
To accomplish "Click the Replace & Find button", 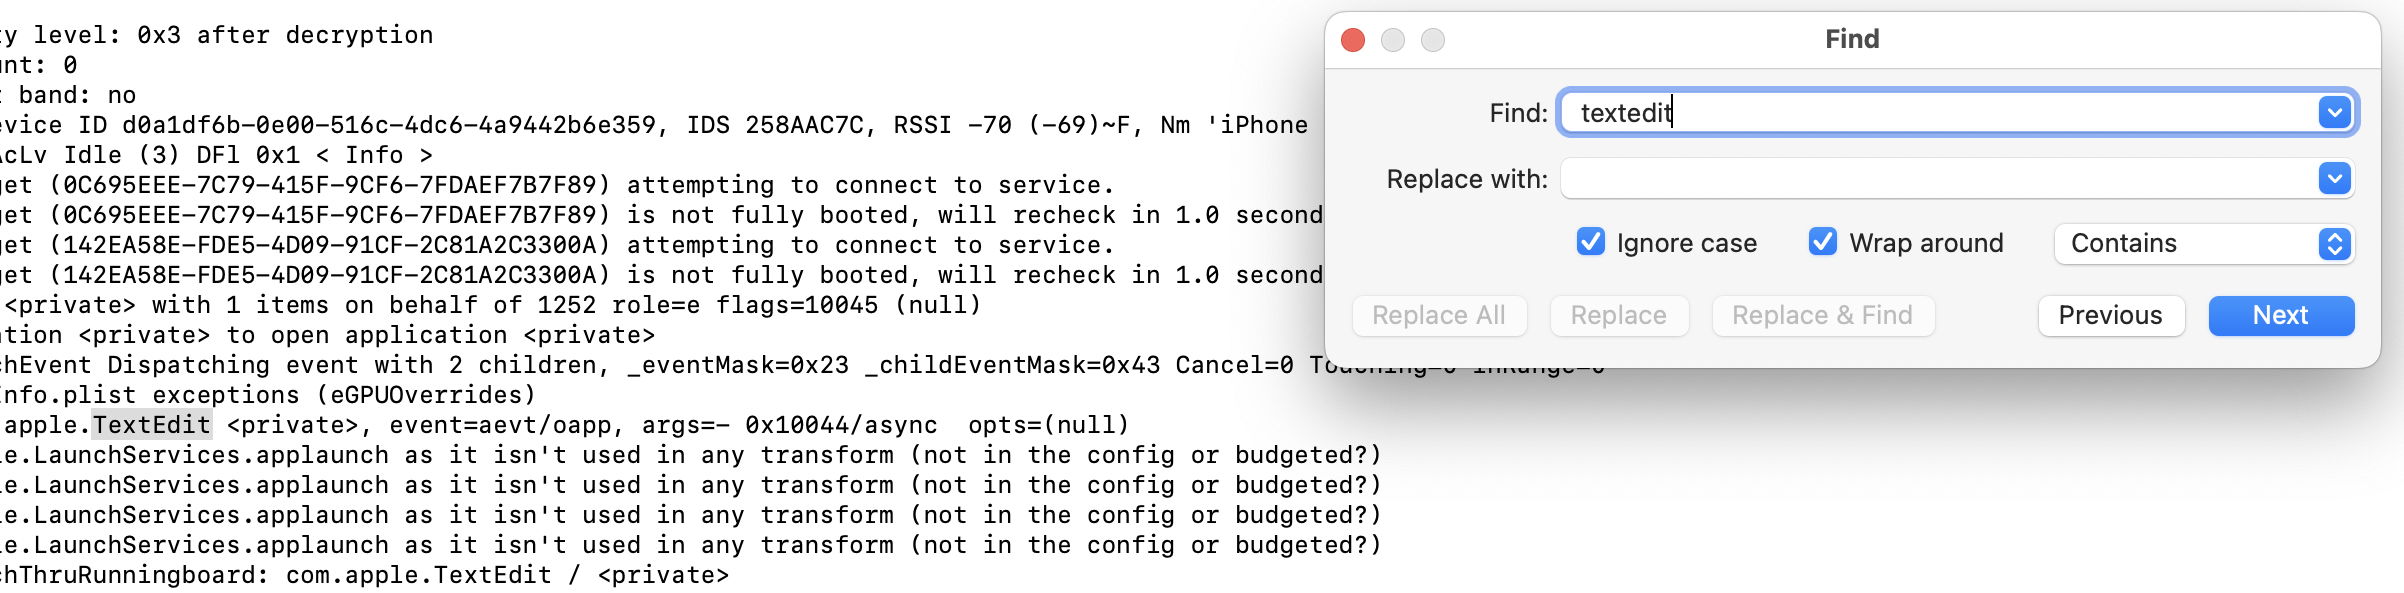I will click(1822, 316).
